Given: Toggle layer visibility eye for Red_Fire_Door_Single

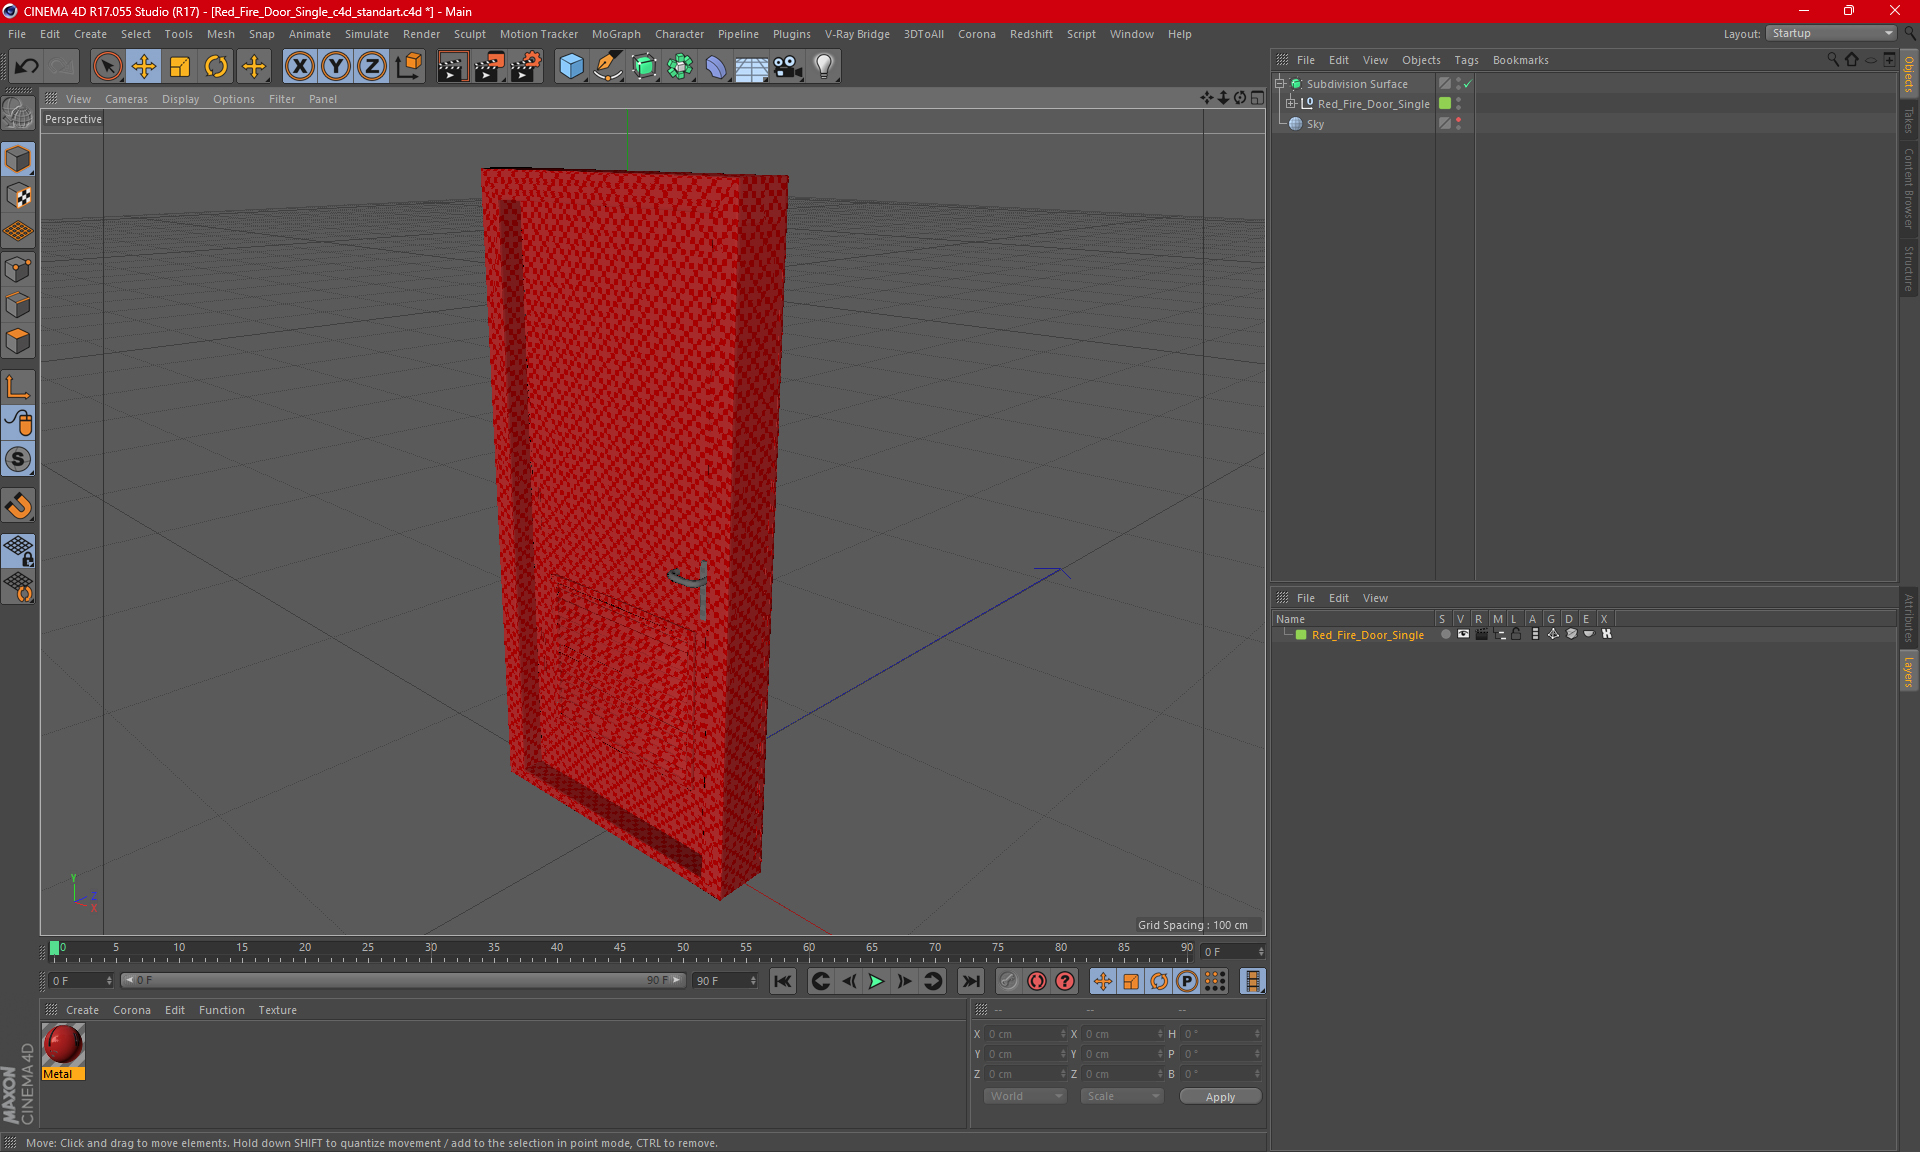Looking at the screenshot, I should pos(1463,634).
